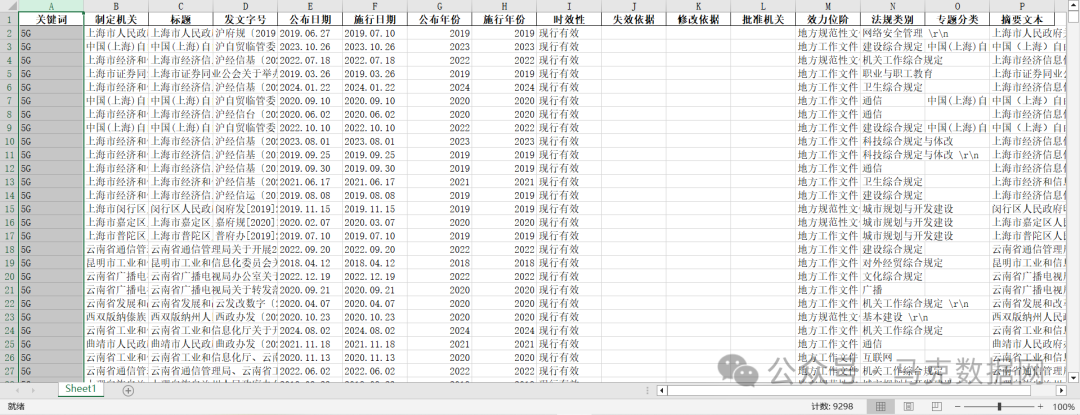Click horizontal scrollbar right arrow
Viewport: 1080px width, 415px height.
point(1061,390)
